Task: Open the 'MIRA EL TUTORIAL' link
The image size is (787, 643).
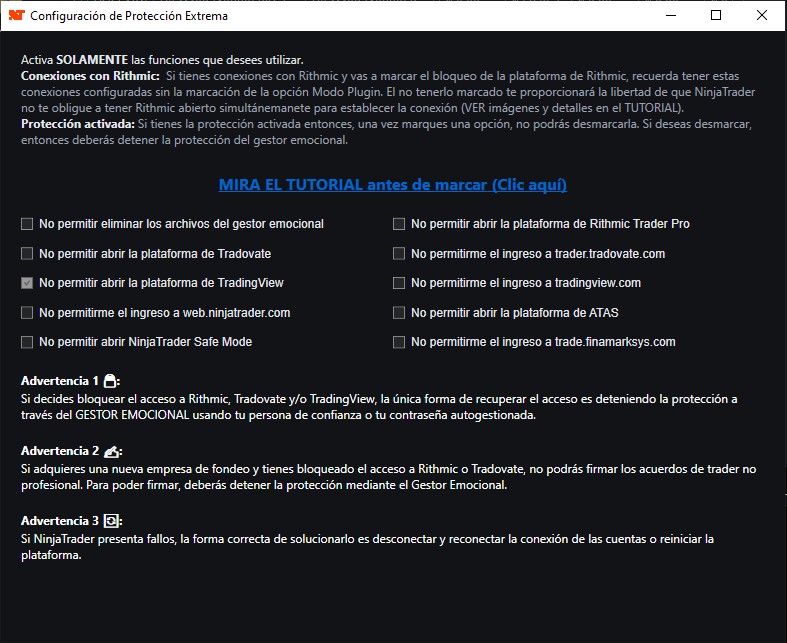Action: click(x=393, y=185)
